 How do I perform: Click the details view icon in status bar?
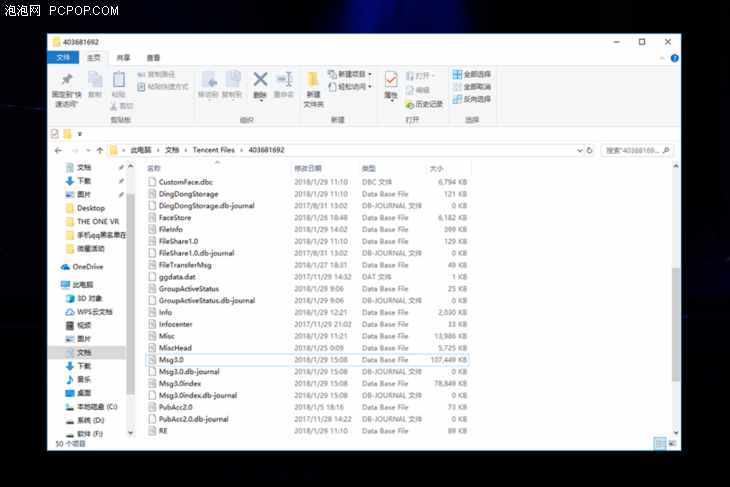[660, 444]
